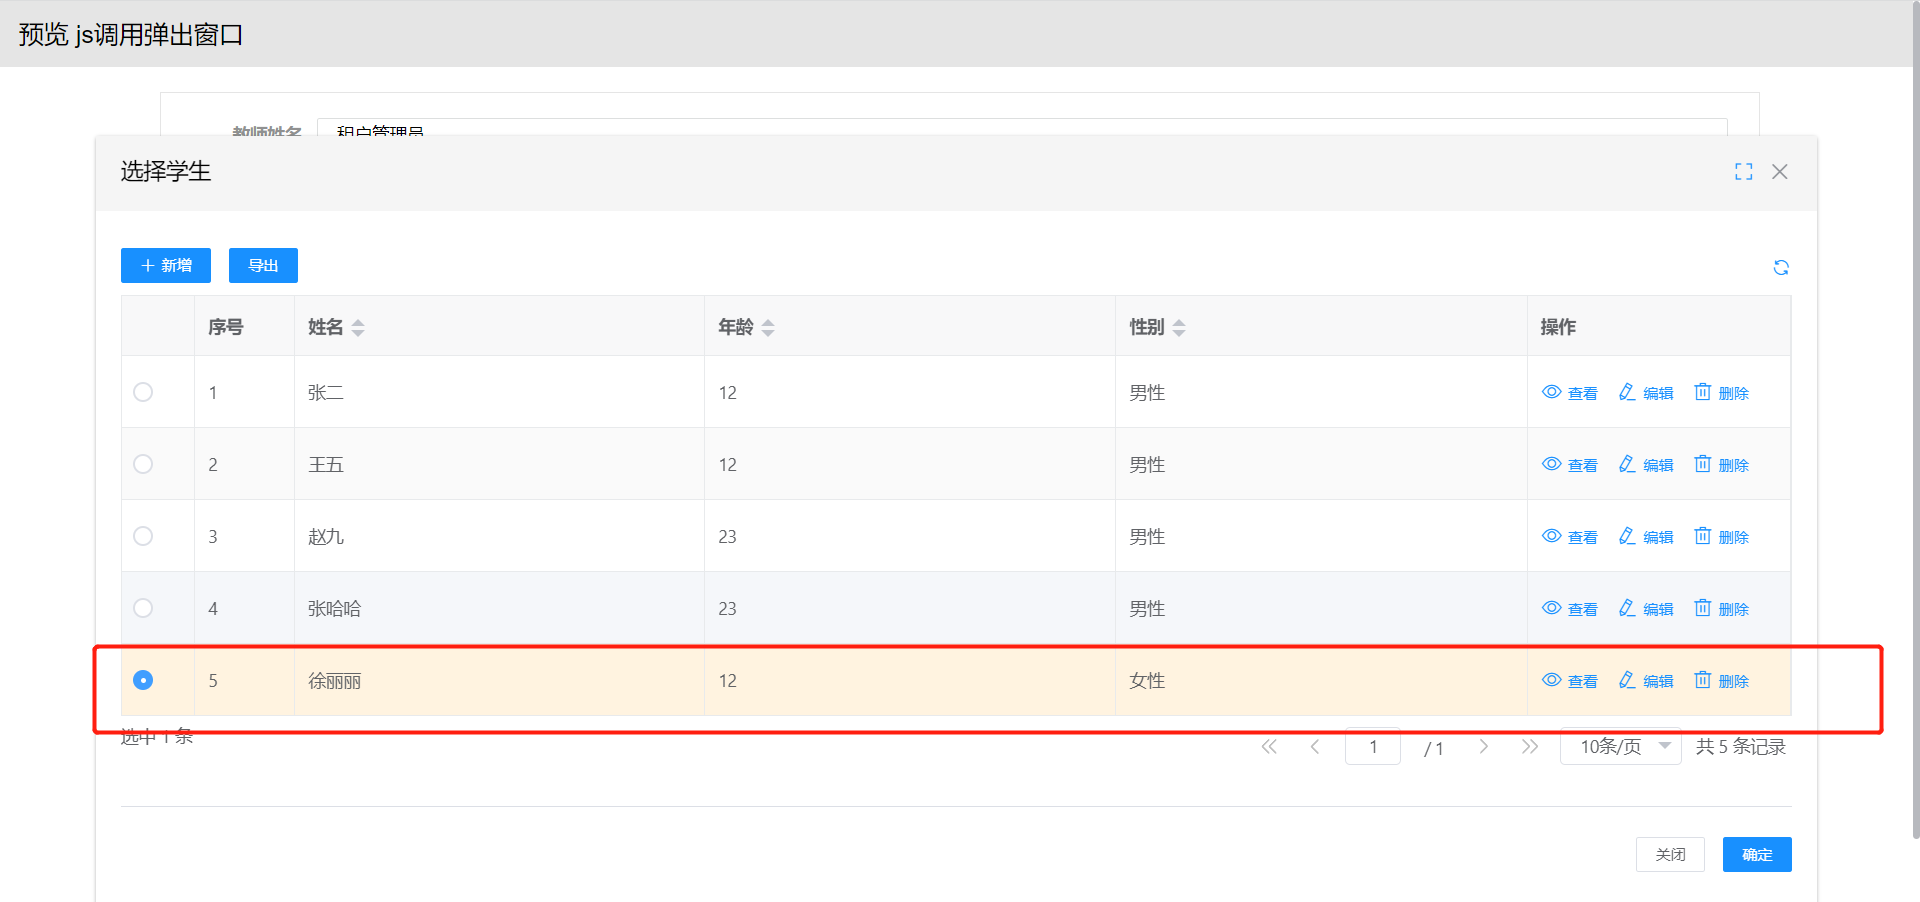Click the page number input field
The width and height of the screenshot is (1920, 902).
pos(1372,747)
